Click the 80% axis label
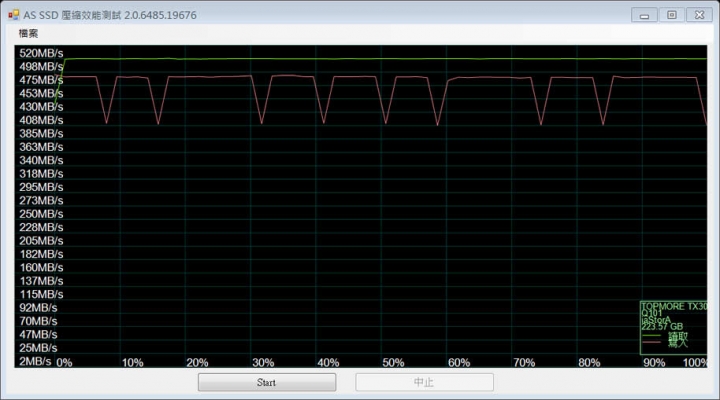Screen dimensions: 720x400 pos(590,362)
